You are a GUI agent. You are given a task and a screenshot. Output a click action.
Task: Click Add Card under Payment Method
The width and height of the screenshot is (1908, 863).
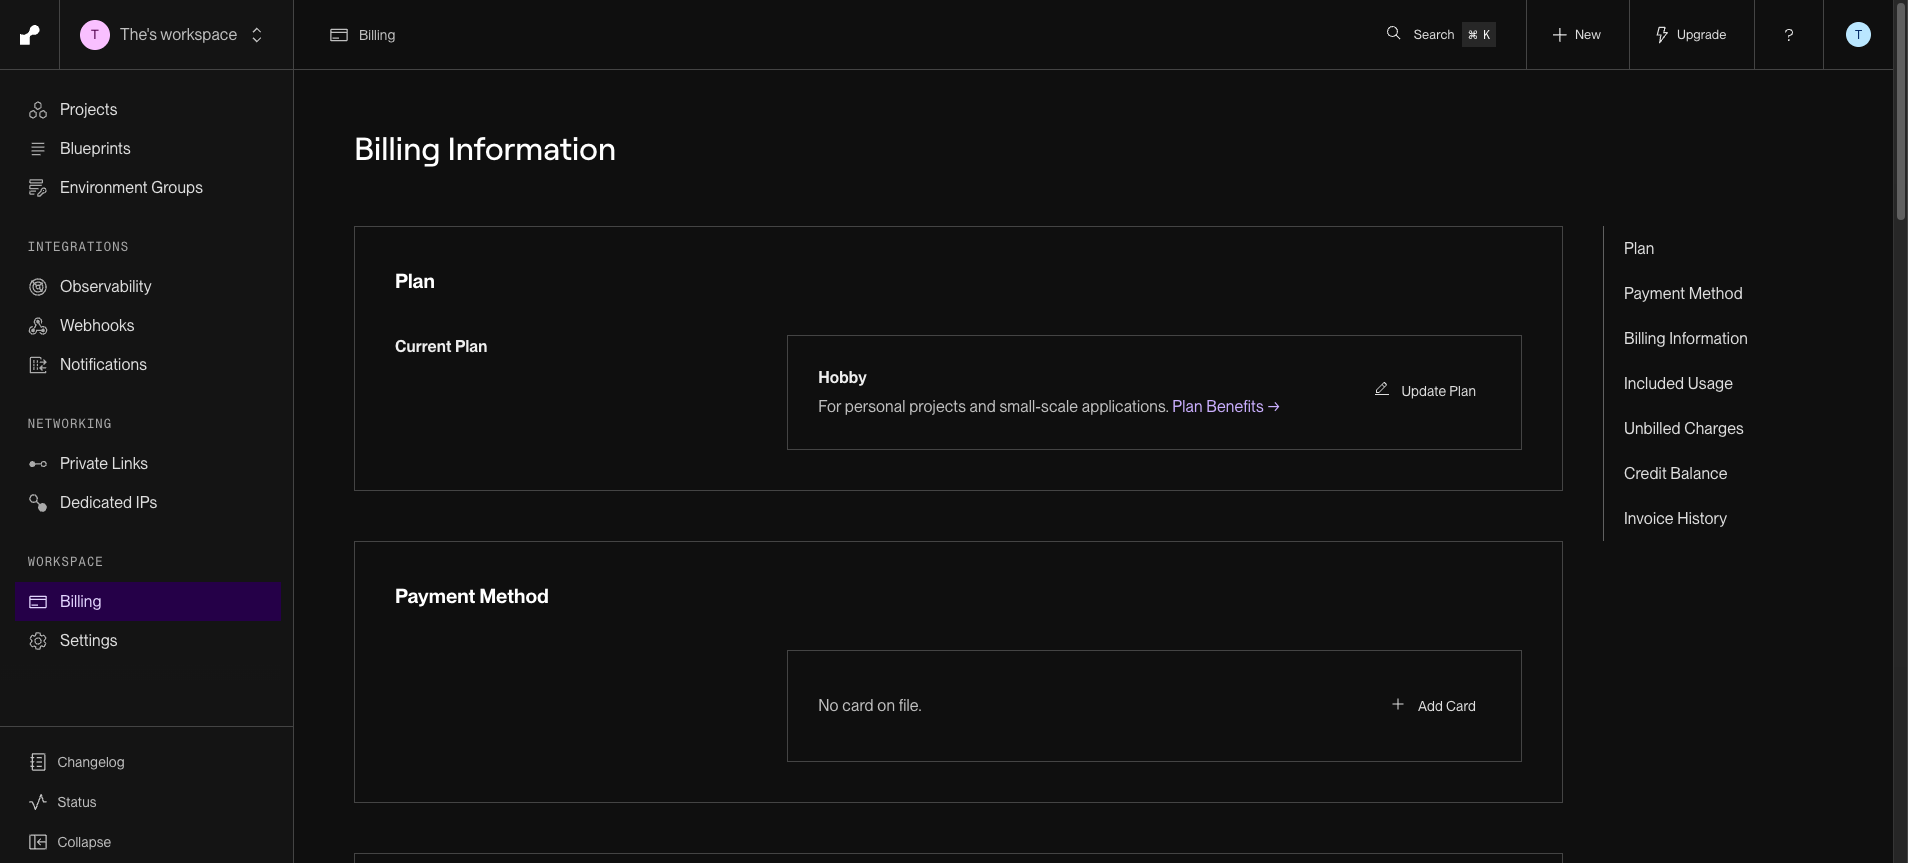click(x=1433, y=705)
